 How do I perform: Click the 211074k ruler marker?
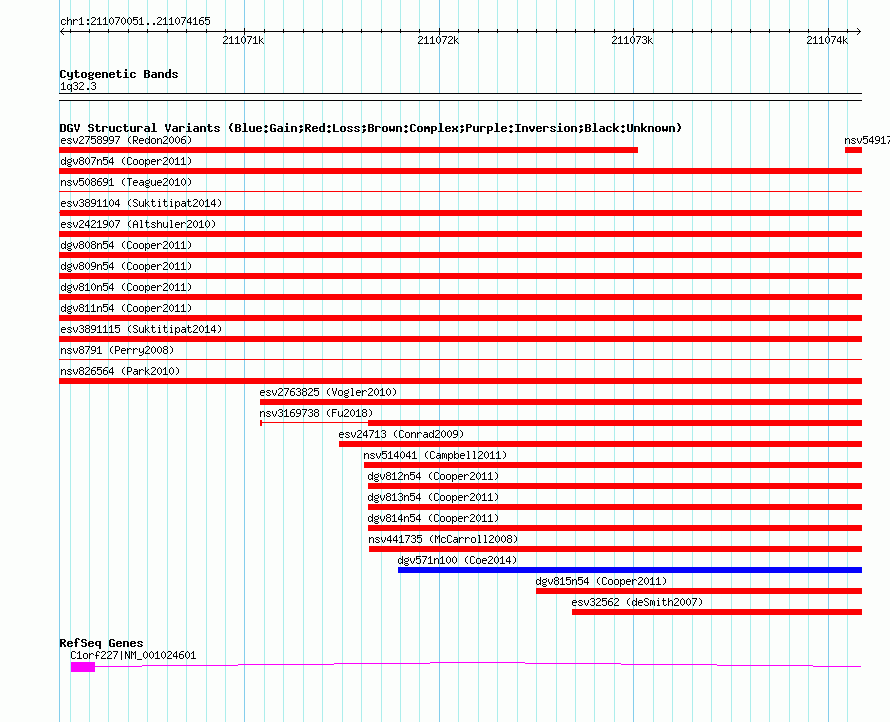click(827, 40)
